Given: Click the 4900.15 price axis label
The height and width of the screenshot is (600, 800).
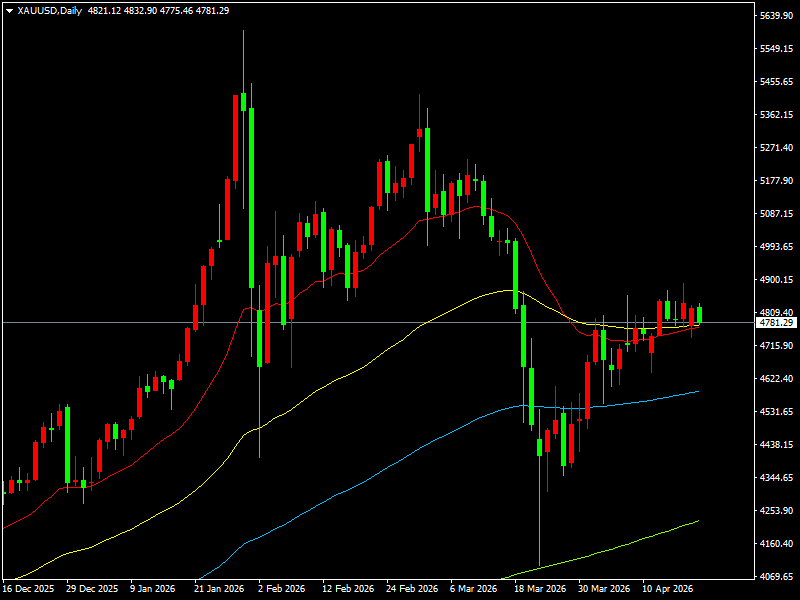Looking at the screenshot, I should click(x=777, y=280).
